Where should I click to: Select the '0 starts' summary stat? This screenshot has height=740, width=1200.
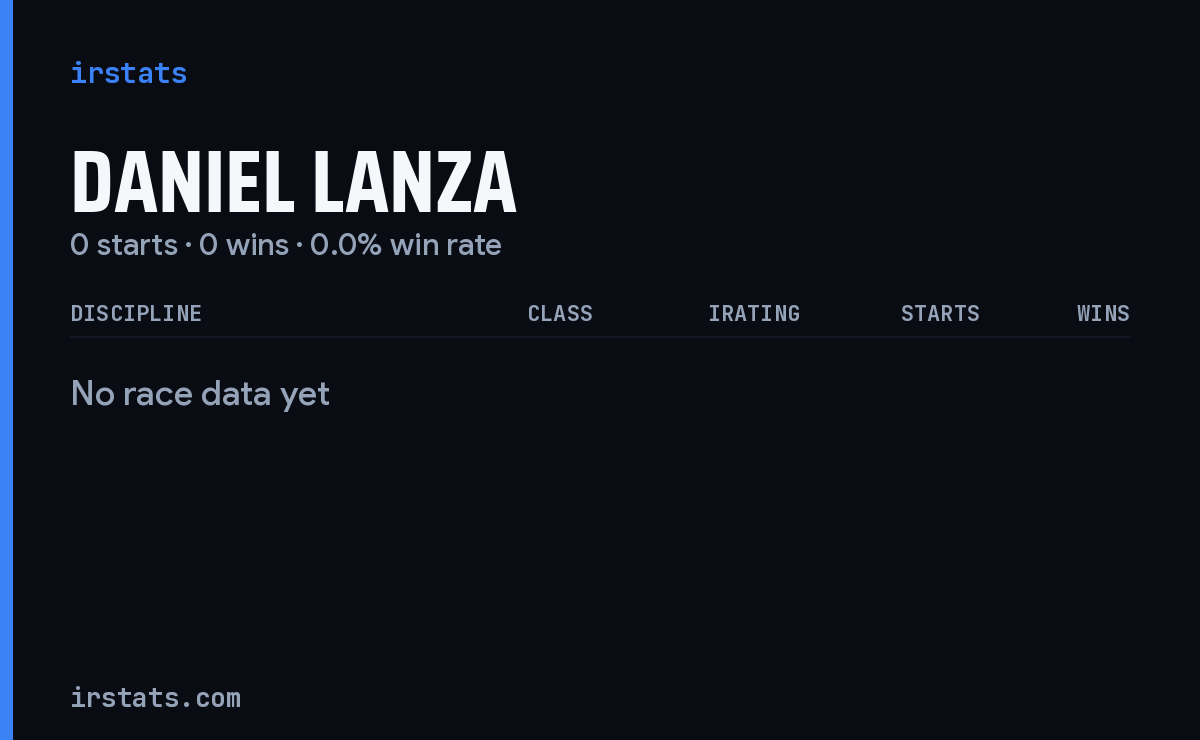tap(124, 245)
